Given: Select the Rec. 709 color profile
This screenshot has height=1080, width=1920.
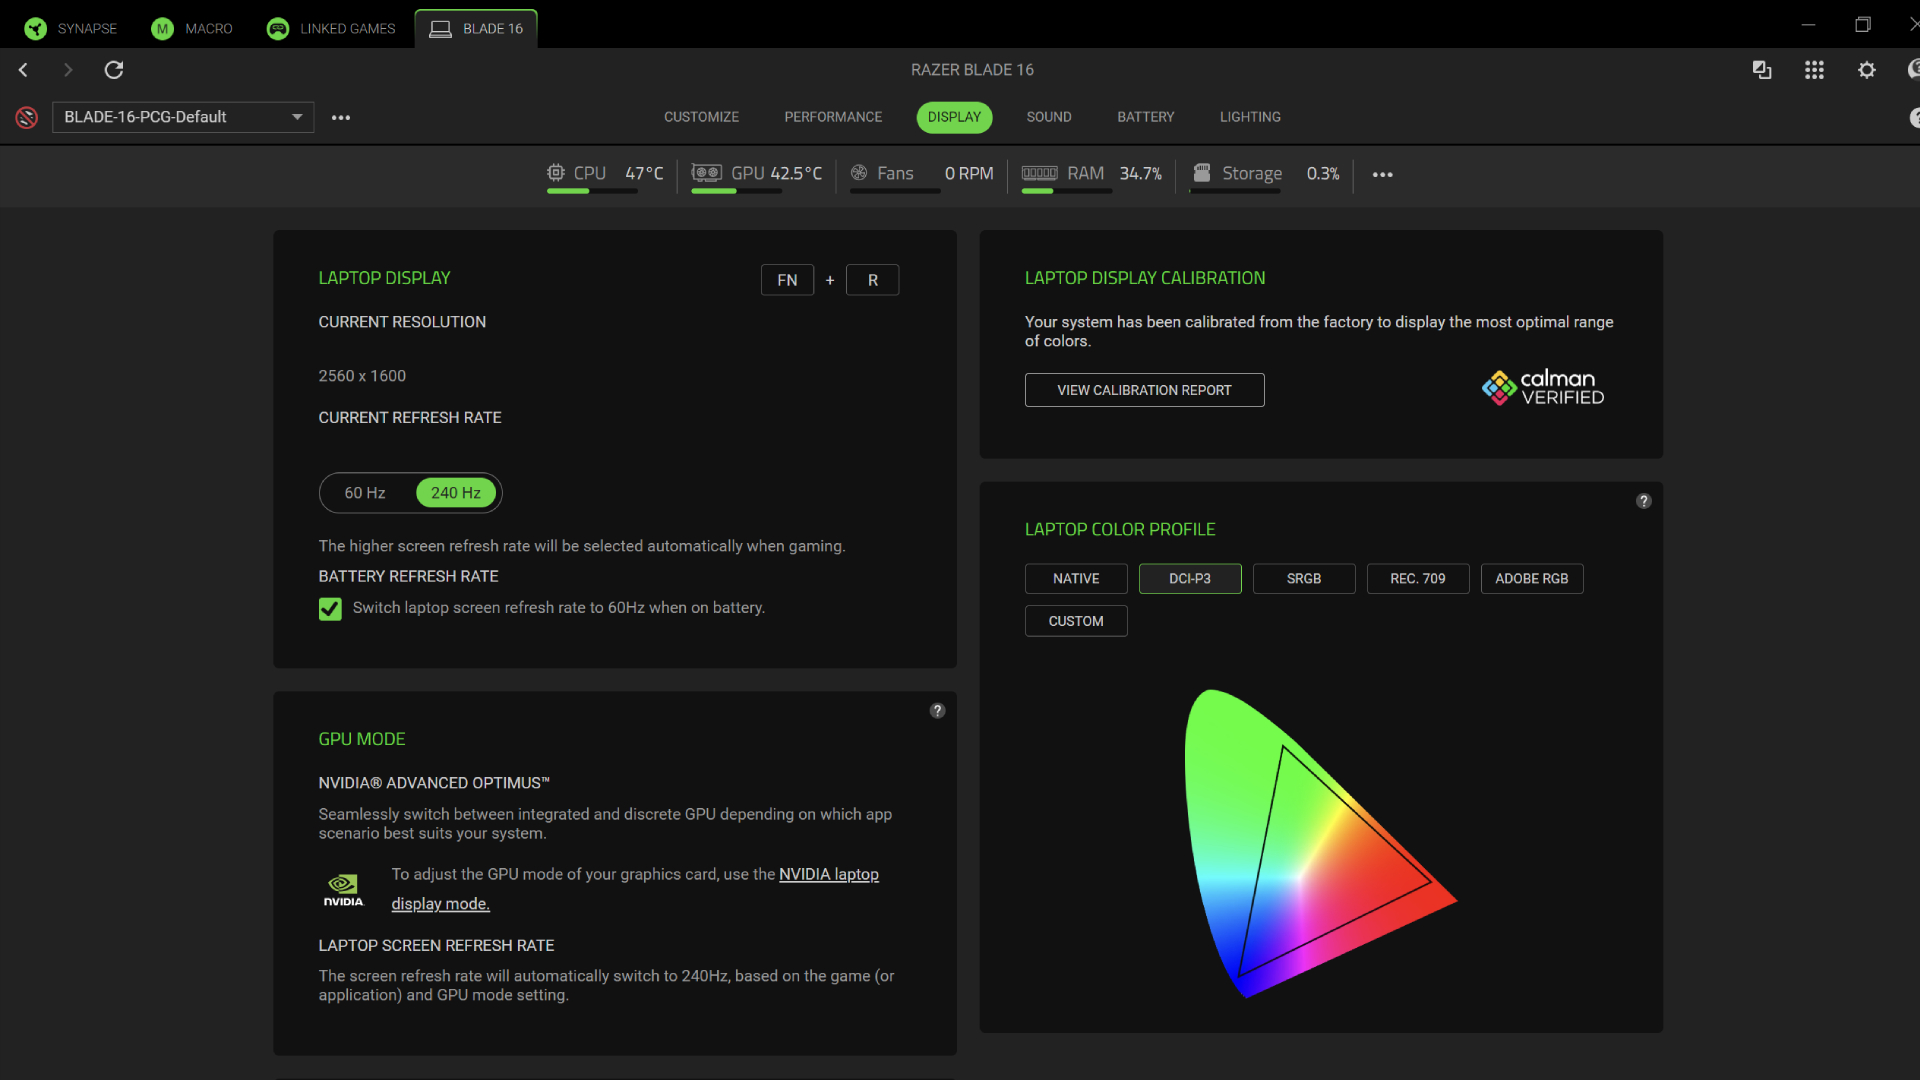Looking at the screenshot, I should point(1418,579).
